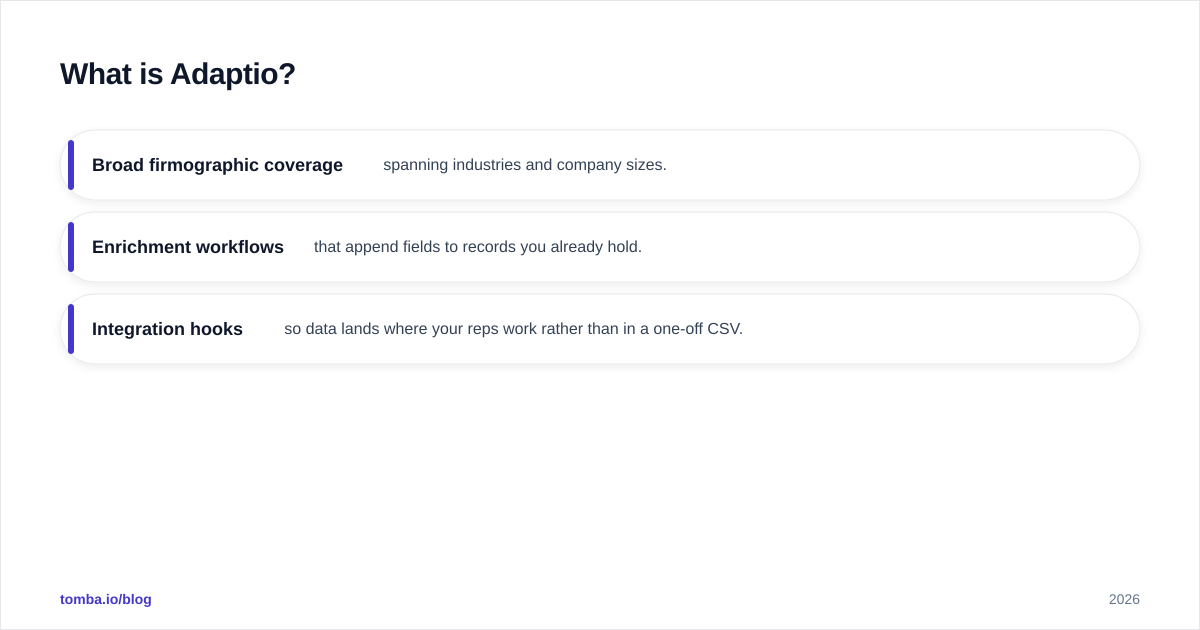This screenshot has width=1200, height=630.
Task: Click the purple accent bar beside Integration hooks
Action: pyautogui.click(x=71, y=329)
